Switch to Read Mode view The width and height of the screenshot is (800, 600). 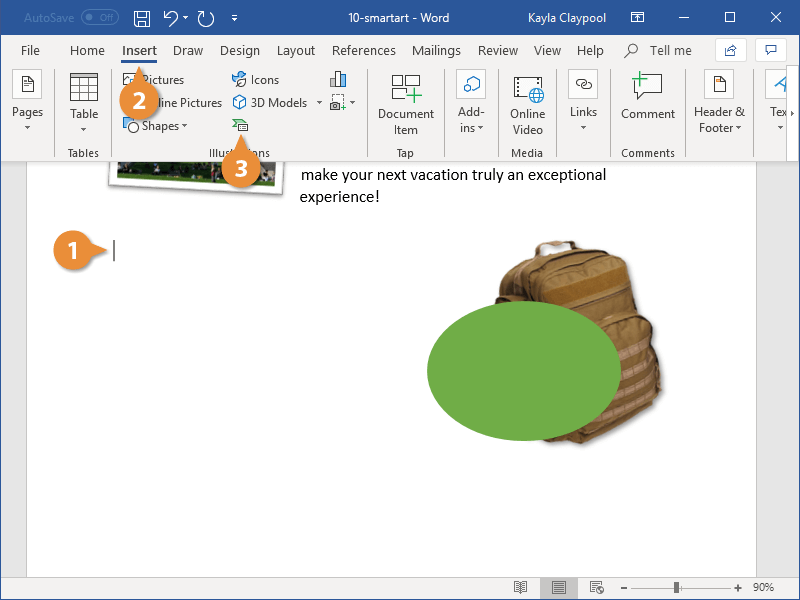[520, 588]
